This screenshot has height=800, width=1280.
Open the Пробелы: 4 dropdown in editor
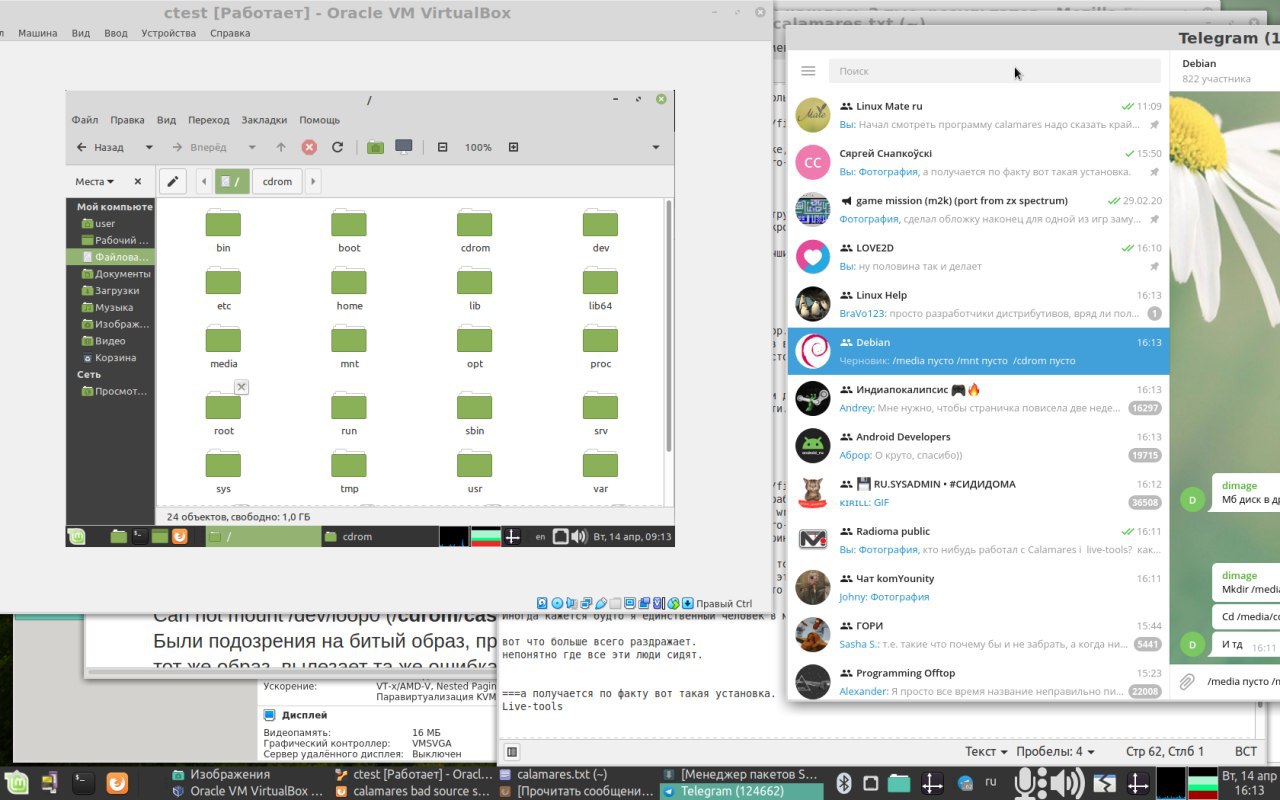[x=1055, y=751]
